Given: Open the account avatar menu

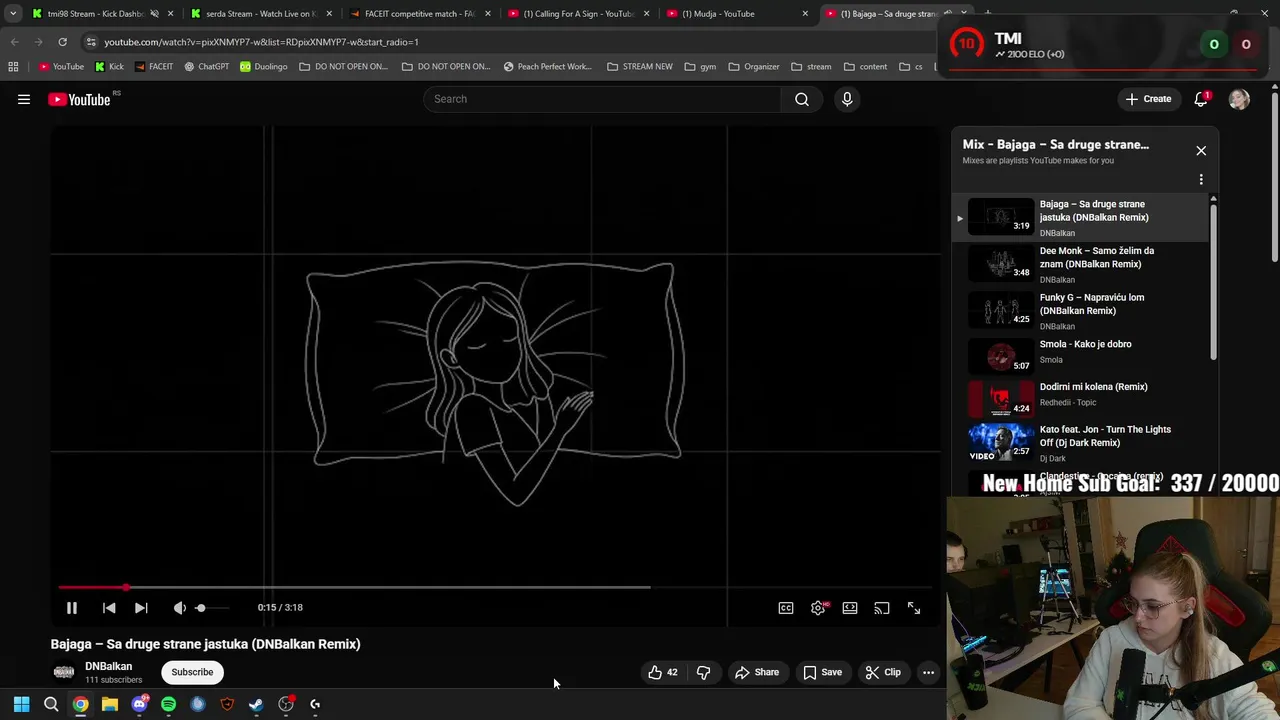Looking at the screenshot, I should (1239, 99).
